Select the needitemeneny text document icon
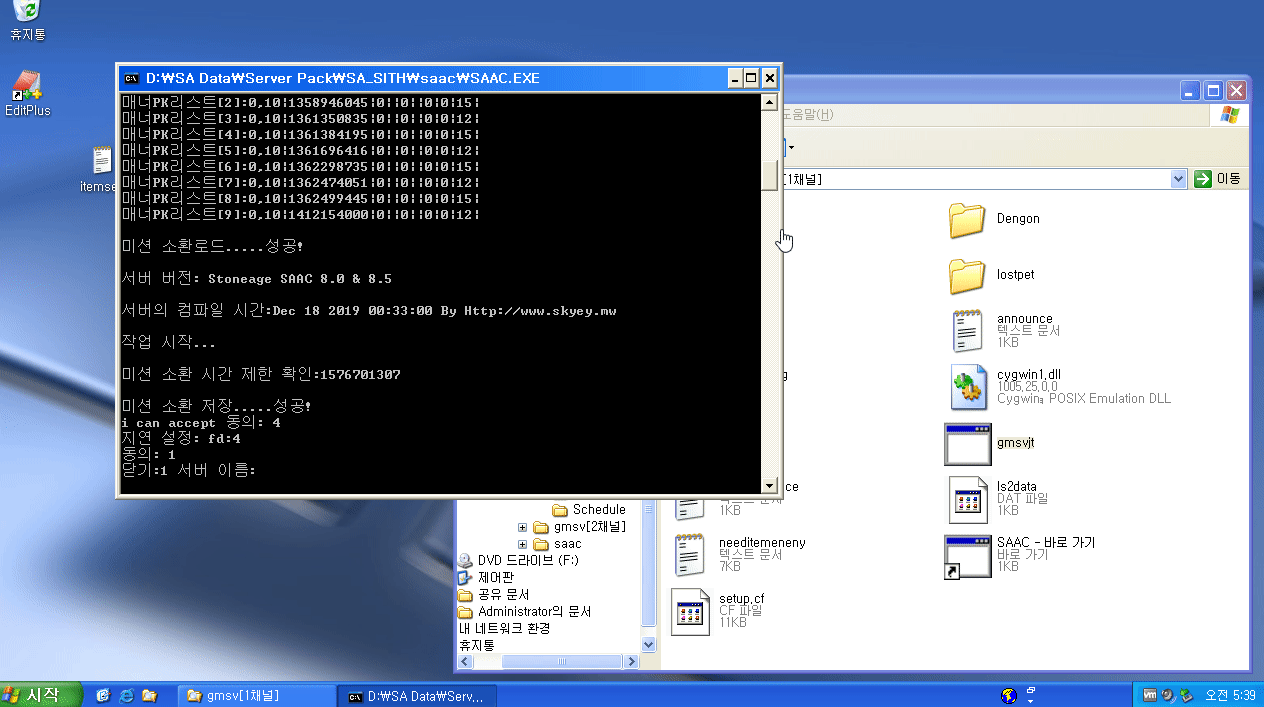The width and height of the screenshot is (1264, 707). point(689,555)
